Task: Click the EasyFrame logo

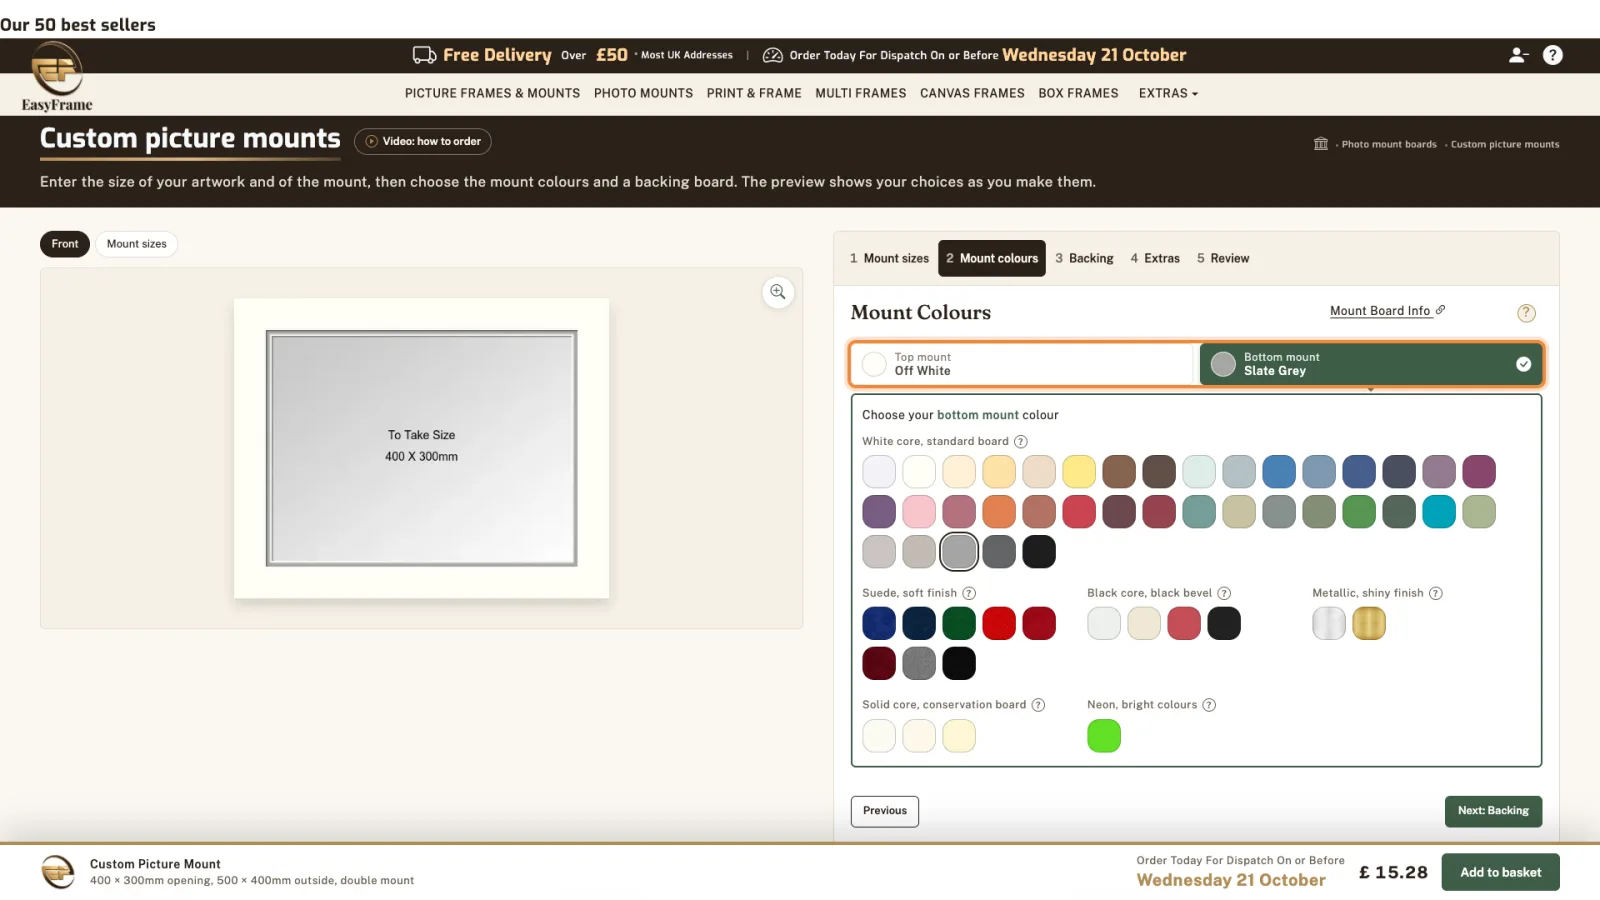Action: 57,78
